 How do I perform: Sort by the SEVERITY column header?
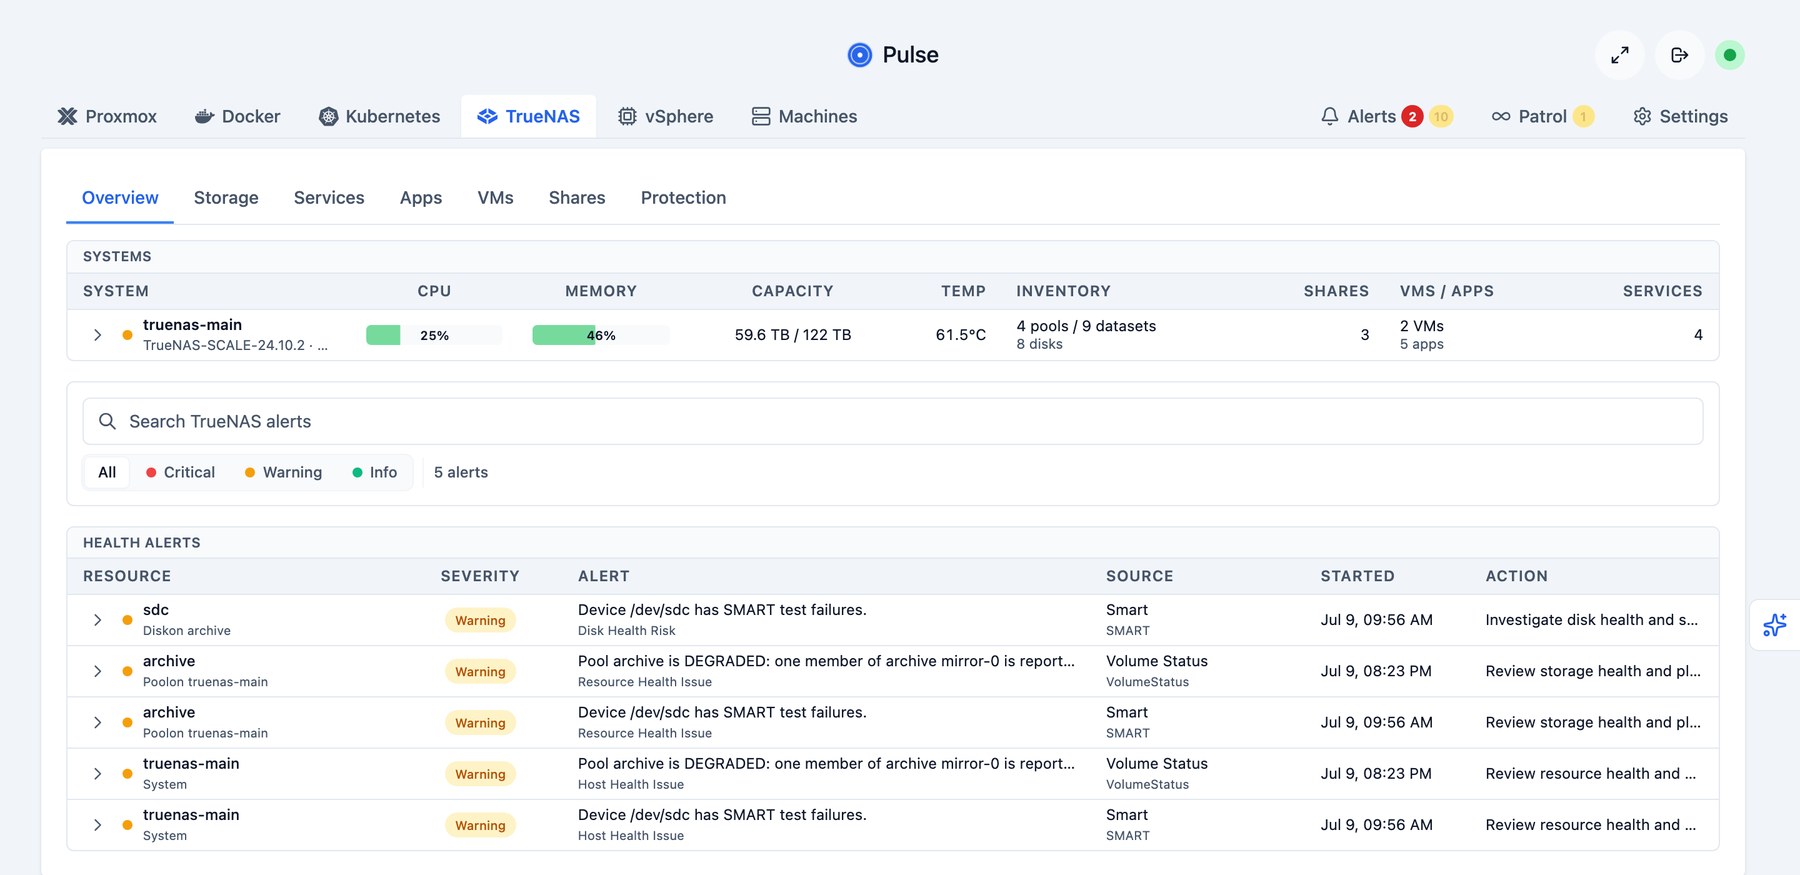pyautogui.click(x=480, y=576)
